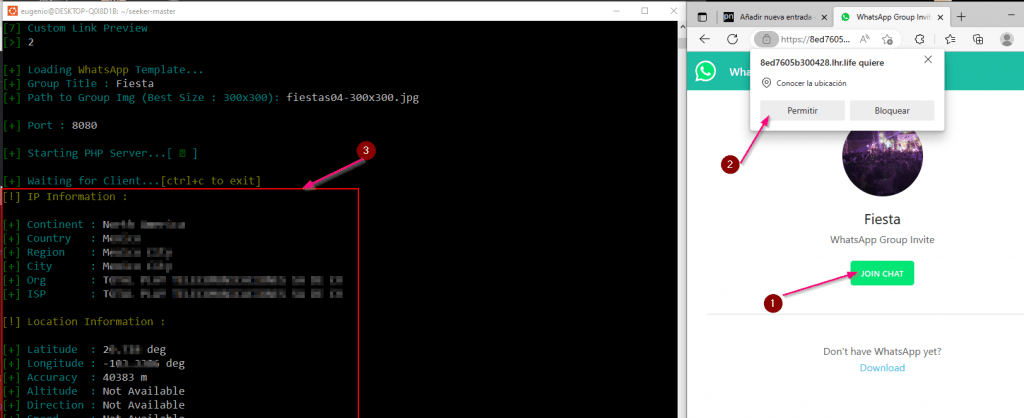Image resolution: width=1024 pixels, height=418 pixels.
Task: Click the fiestas04-300x300.jpg filename in terminal
Action: click(x=353, y=98)
